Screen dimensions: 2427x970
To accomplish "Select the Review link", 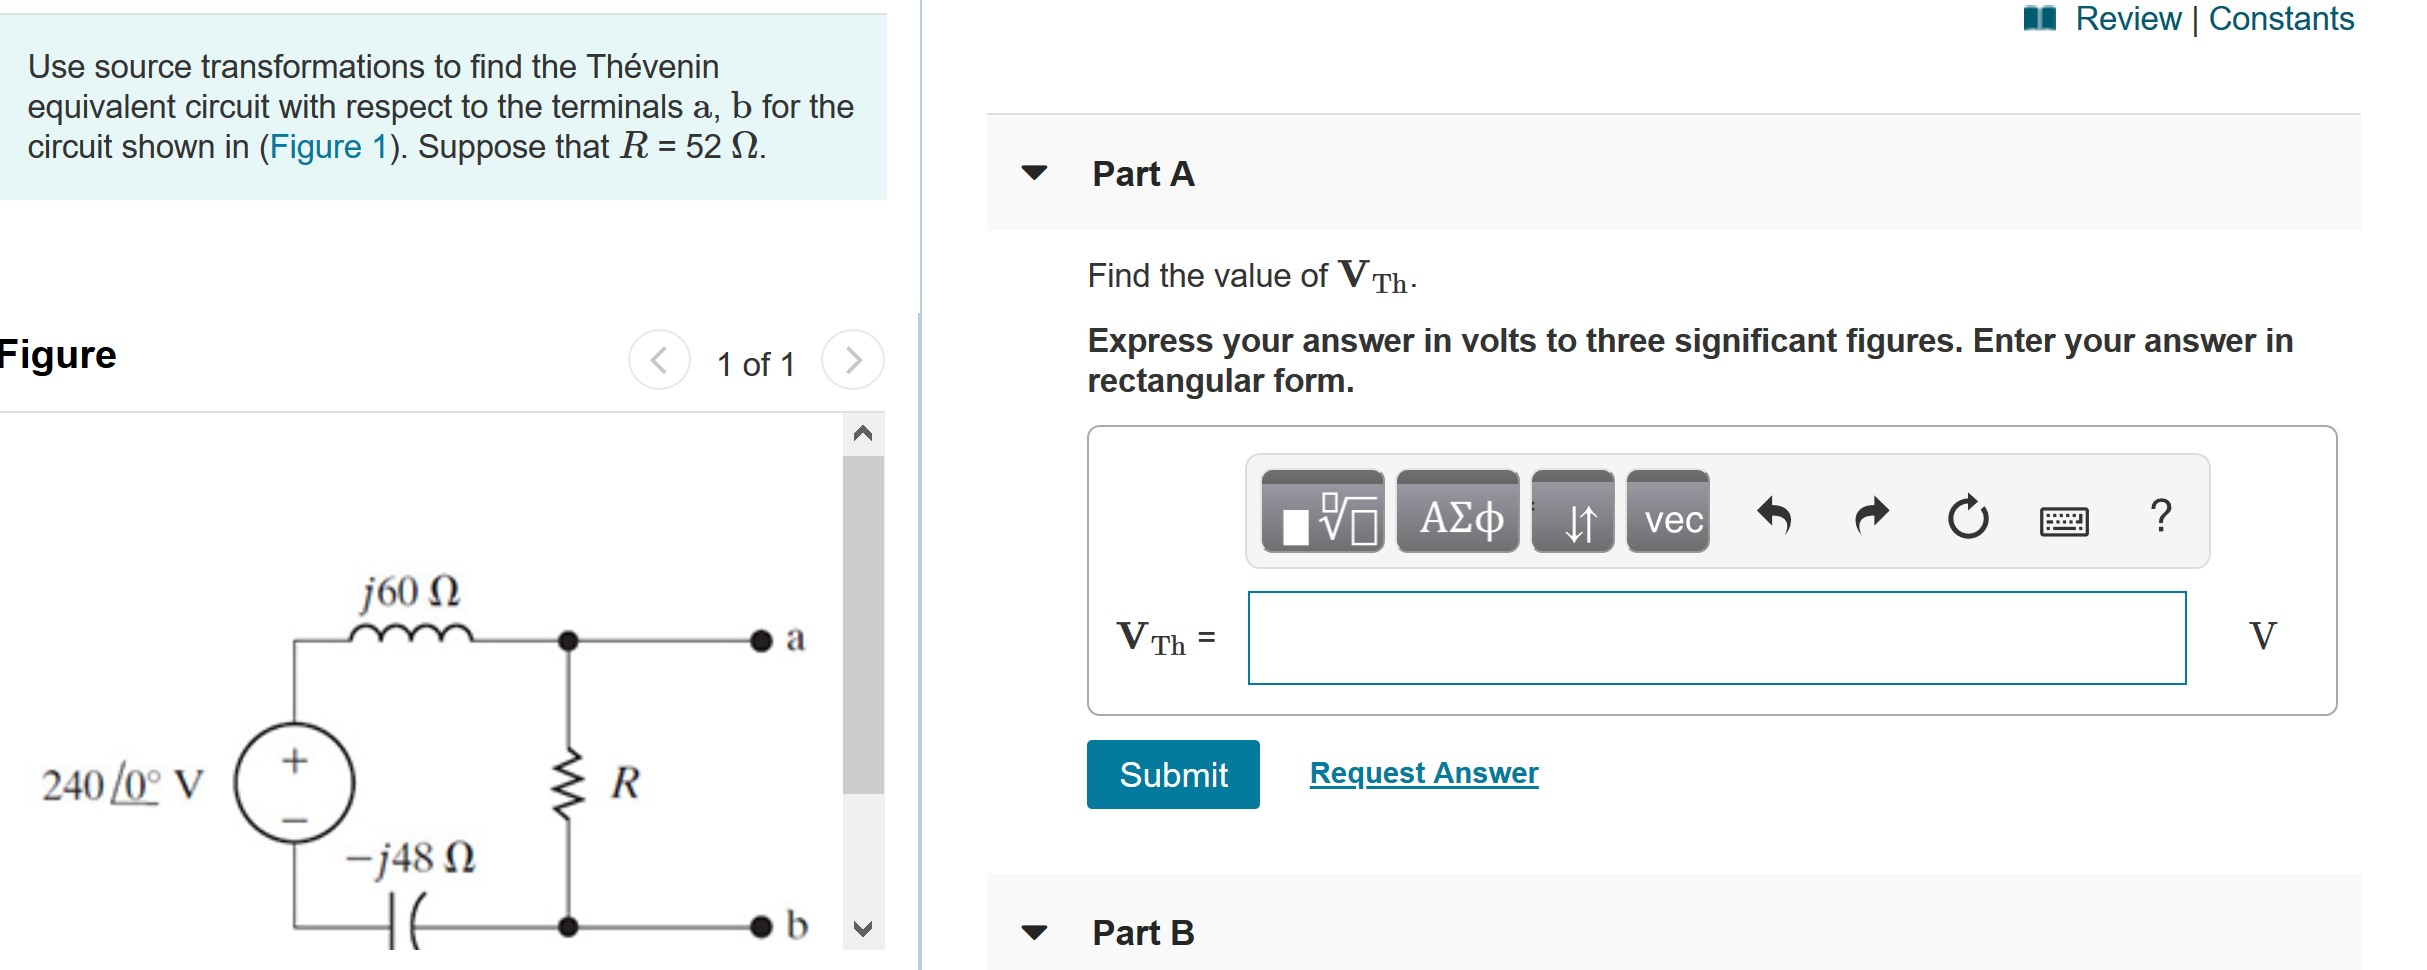I will pyautogui.click(x=2129, y=18).
